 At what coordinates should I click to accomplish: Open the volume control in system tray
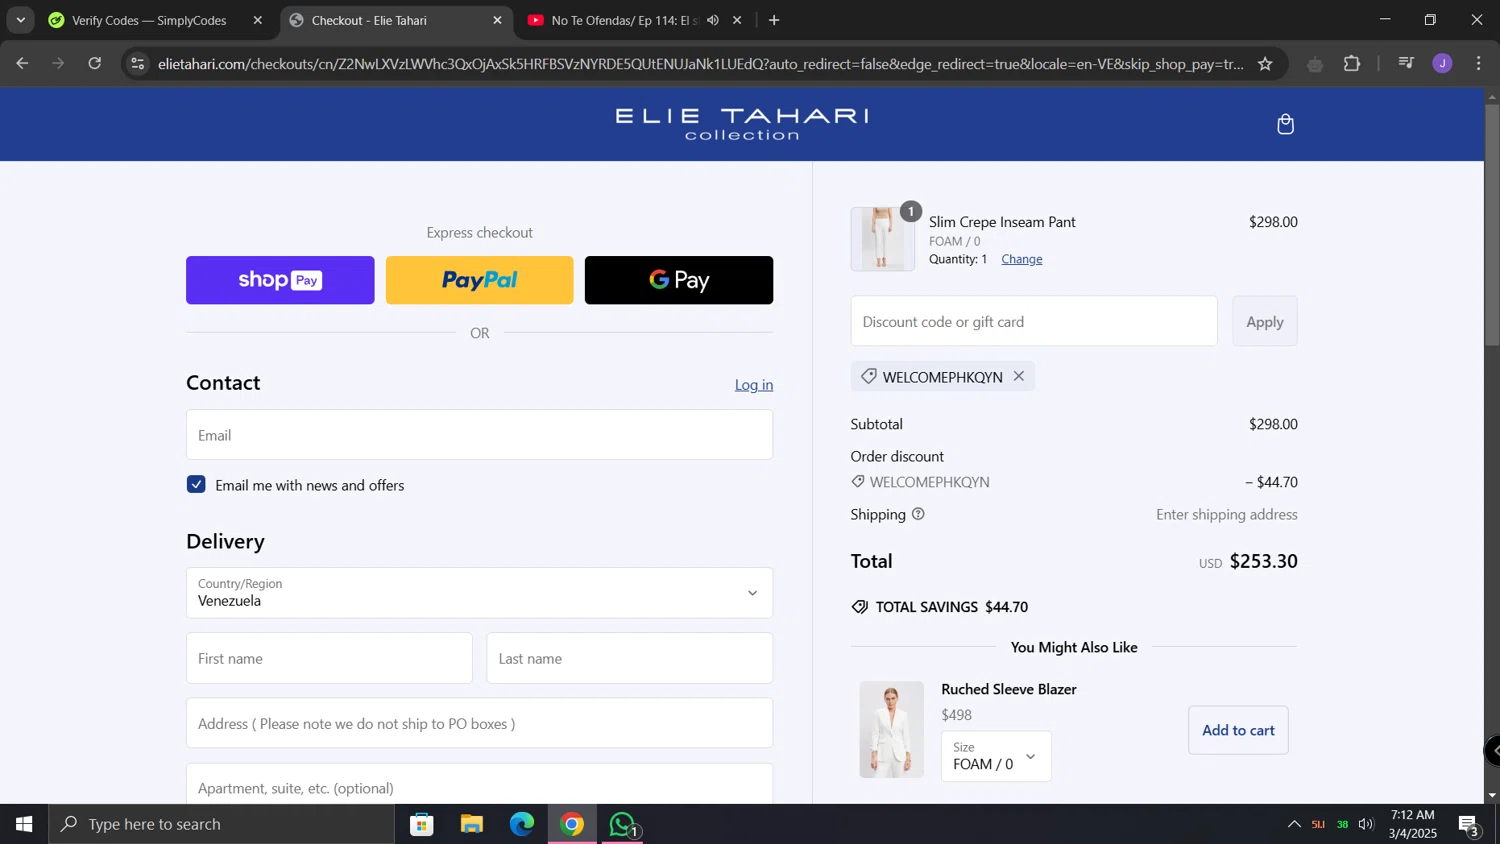point(1367,824)
